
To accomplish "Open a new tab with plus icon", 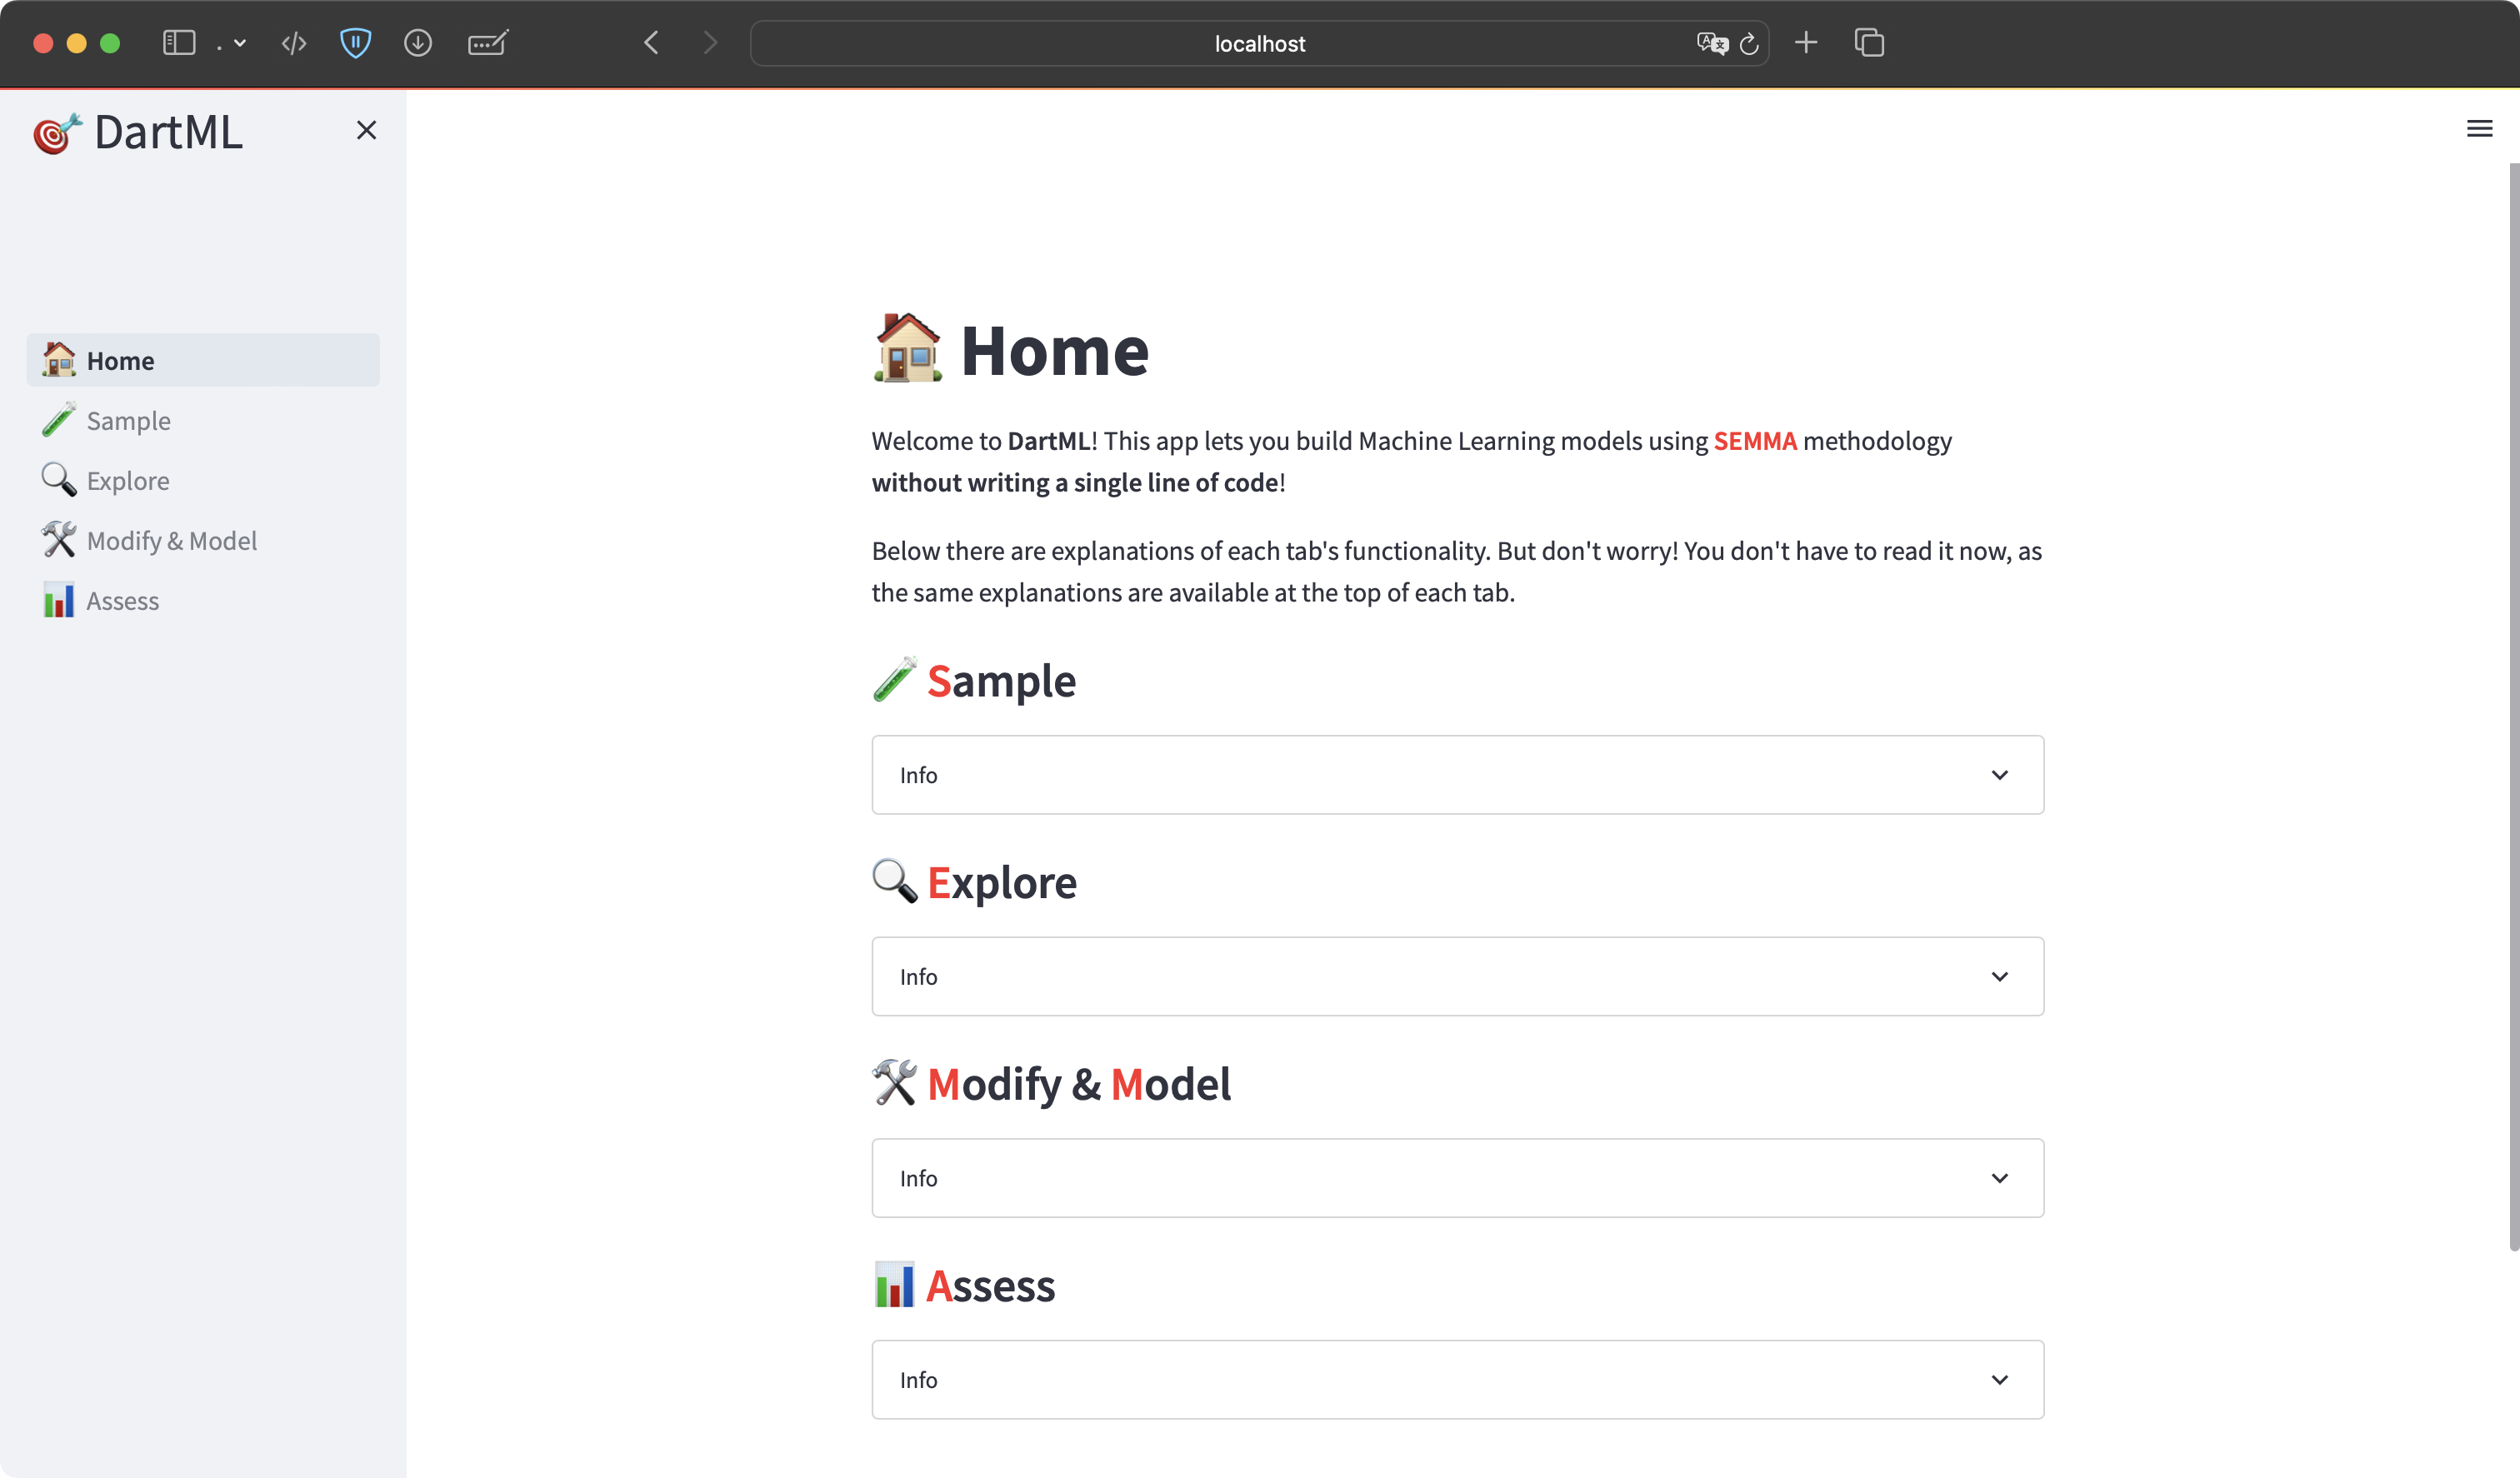I will (x=1806, y=43).
